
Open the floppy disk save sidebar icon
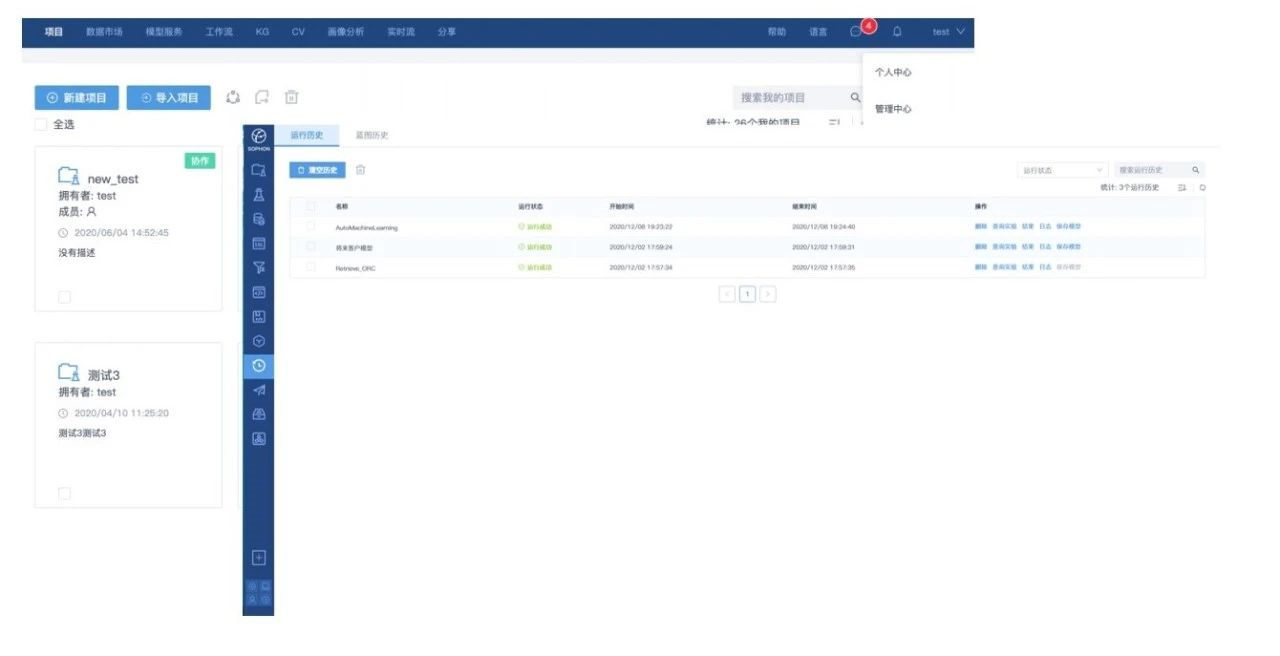click(258, 316)
